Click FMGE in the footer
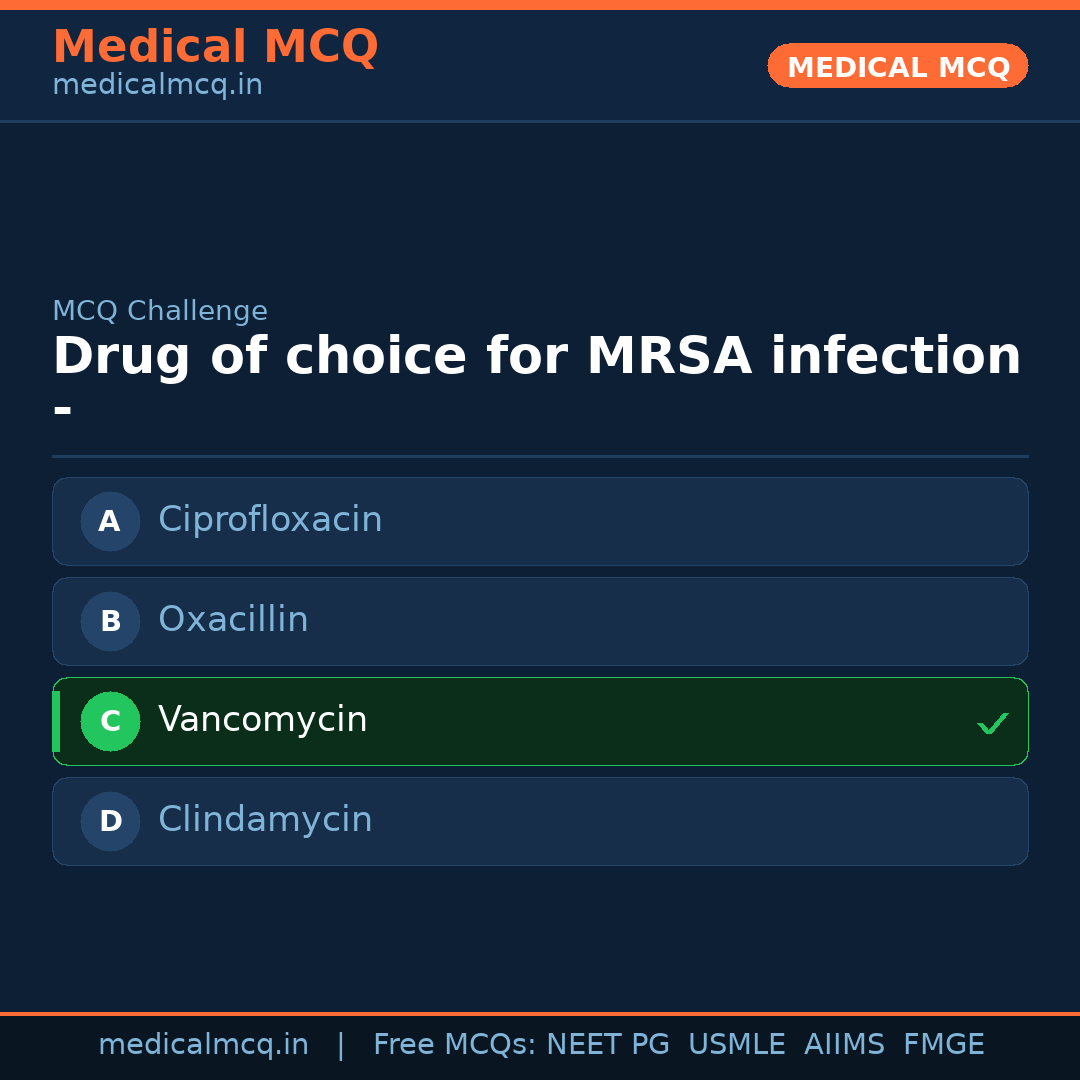The height and width of the screenshot is (1080, 1080). click(x=943, y=1045)
